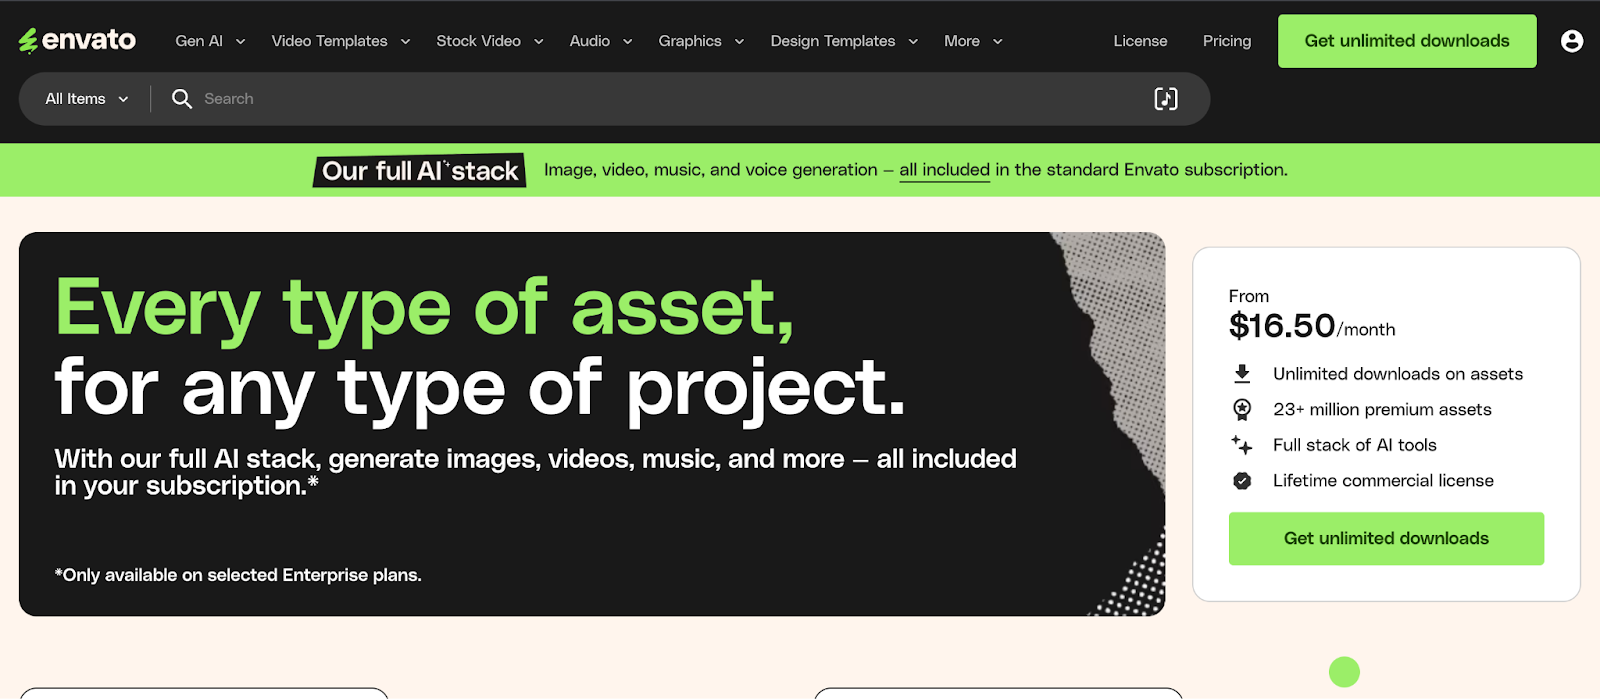1600x699 pixels.
Task: Click the magnifying glass search icon
Action: pos(182,99)
